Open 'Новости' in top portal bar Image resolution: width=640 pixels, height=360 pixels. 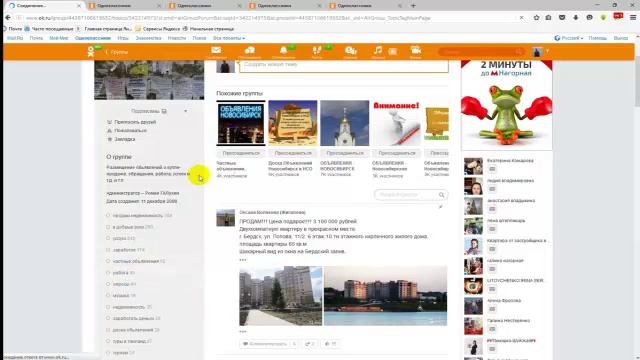coord(177,38)
